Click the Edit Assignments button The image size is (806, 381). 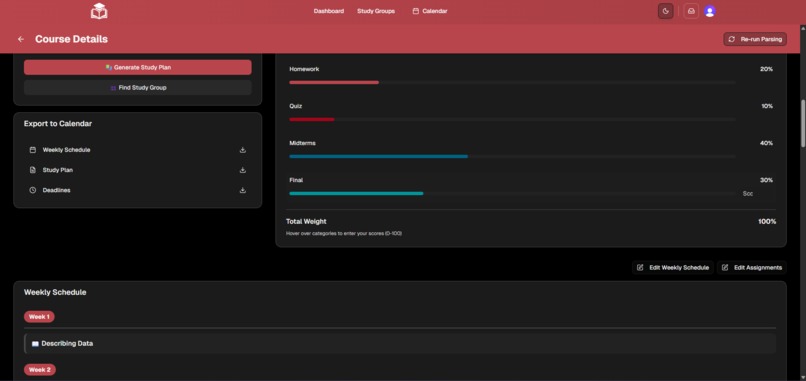(752, 267)
